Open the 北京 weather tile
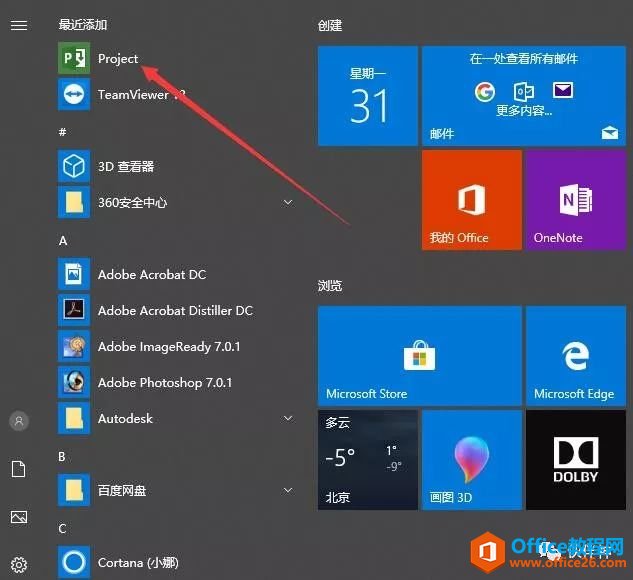The width and height of the screenshot is (633, 580). pyautogui.click(x=367, y=460)
